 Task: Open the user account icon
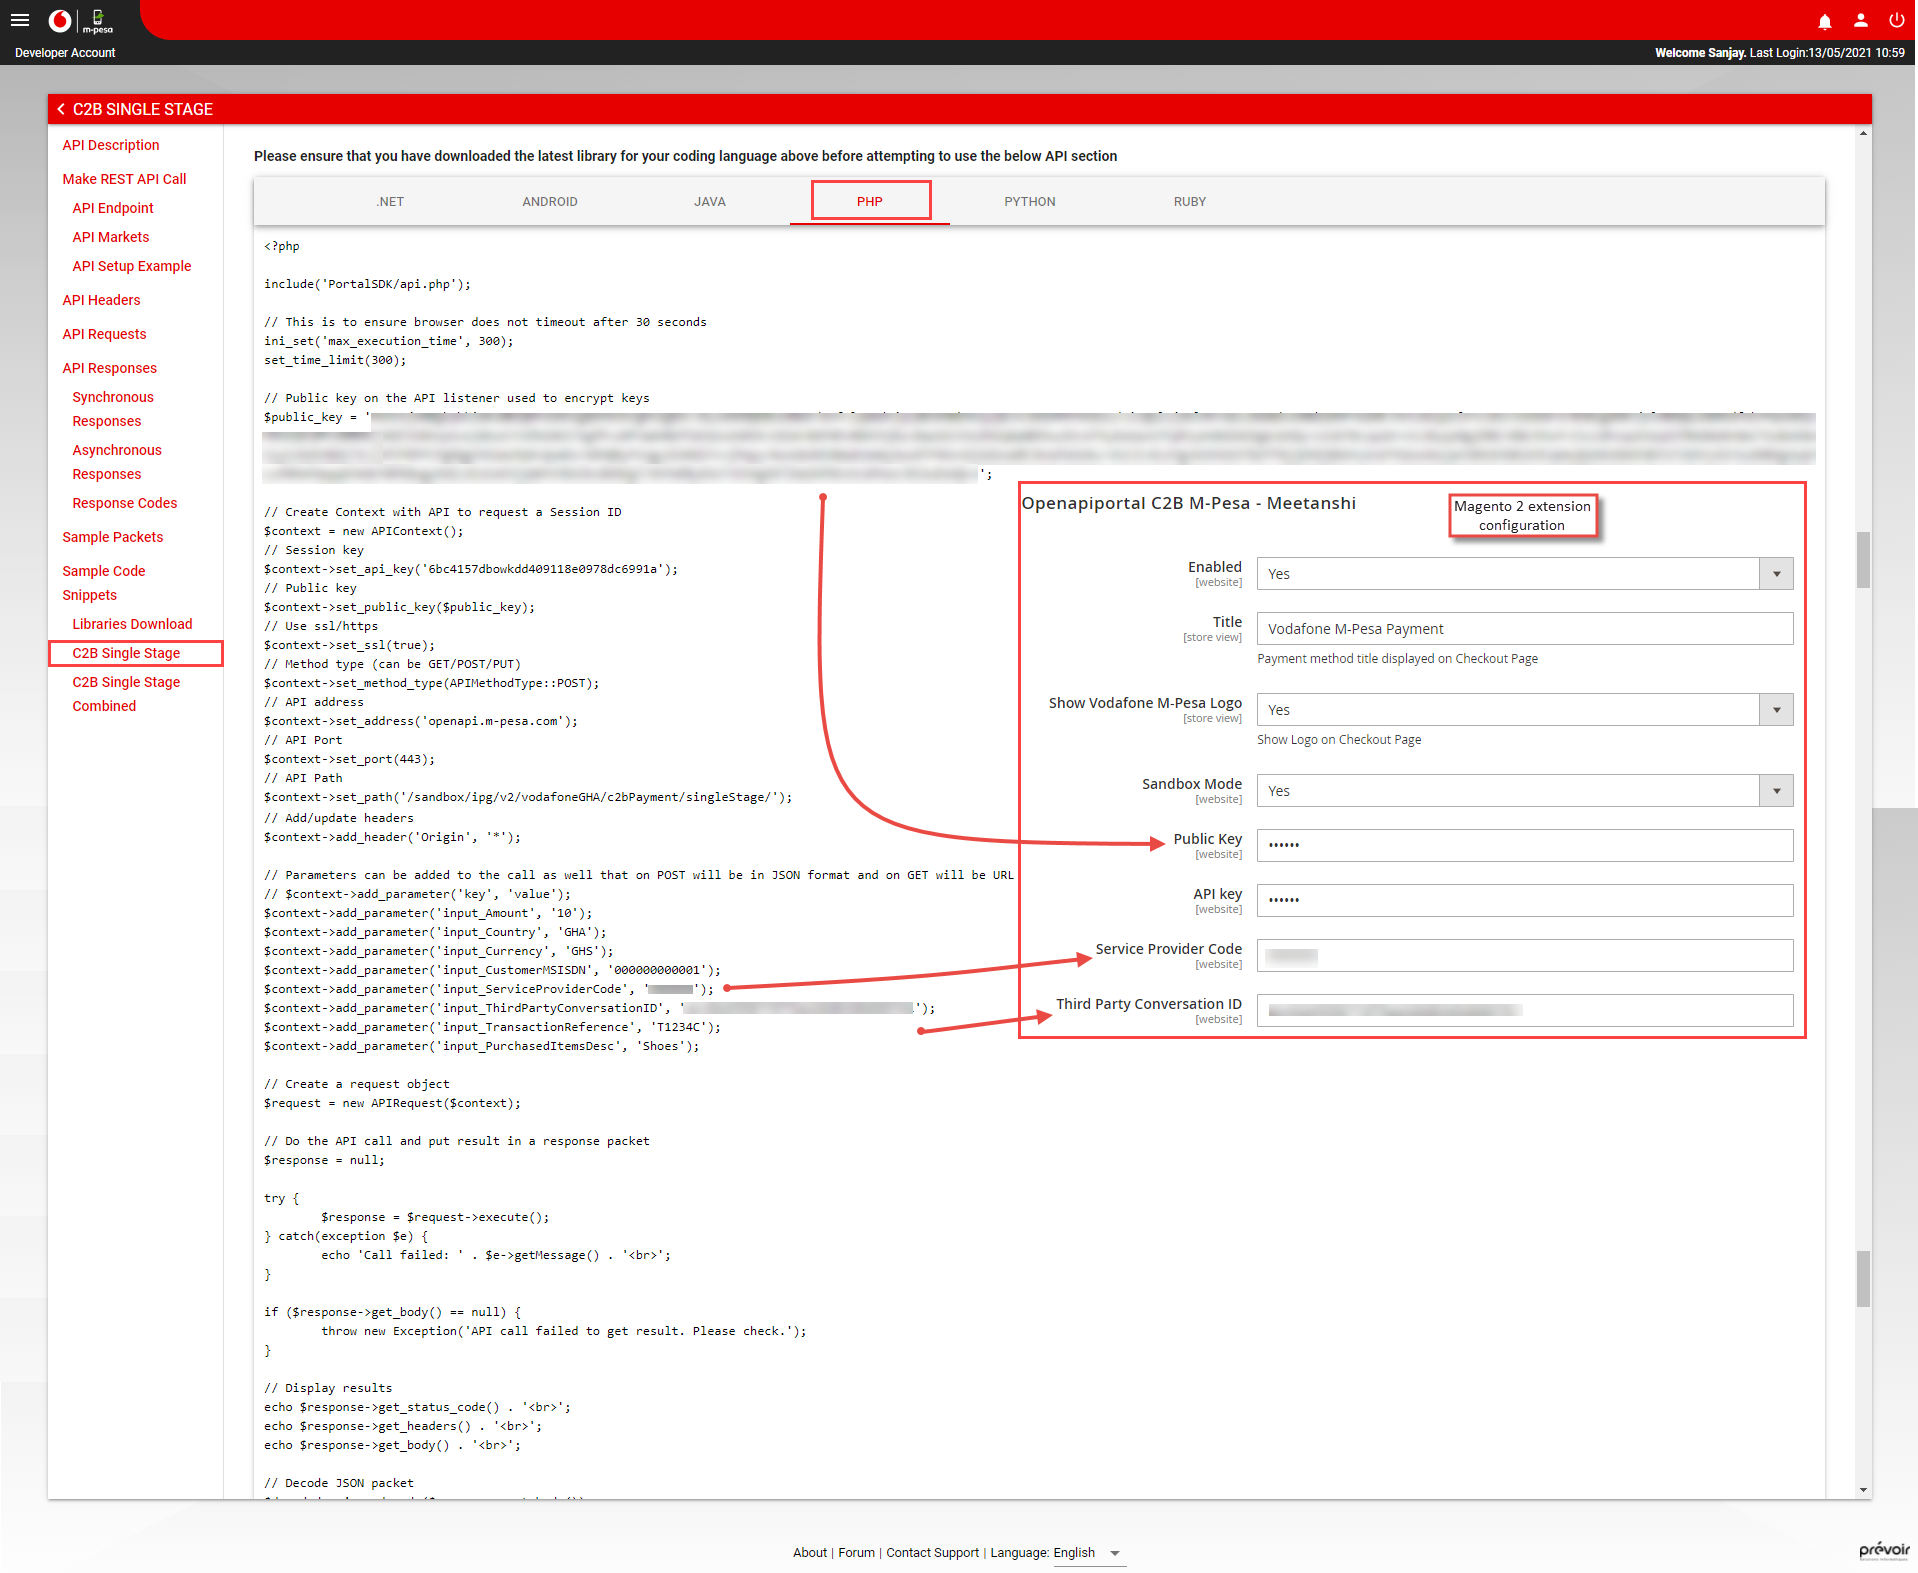[x=1860, y=21]
